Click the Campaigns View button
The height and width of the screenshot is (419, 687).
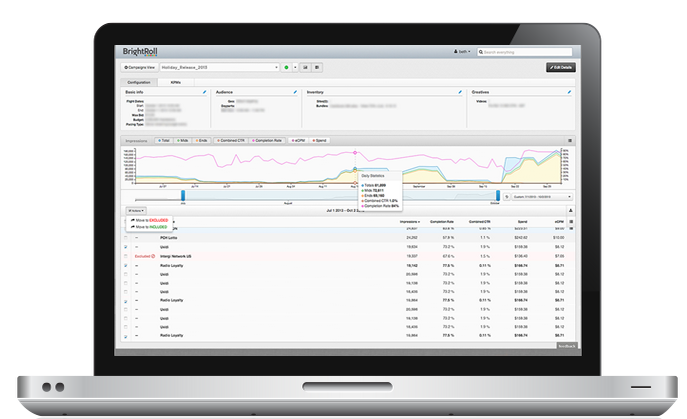point(140,67)
